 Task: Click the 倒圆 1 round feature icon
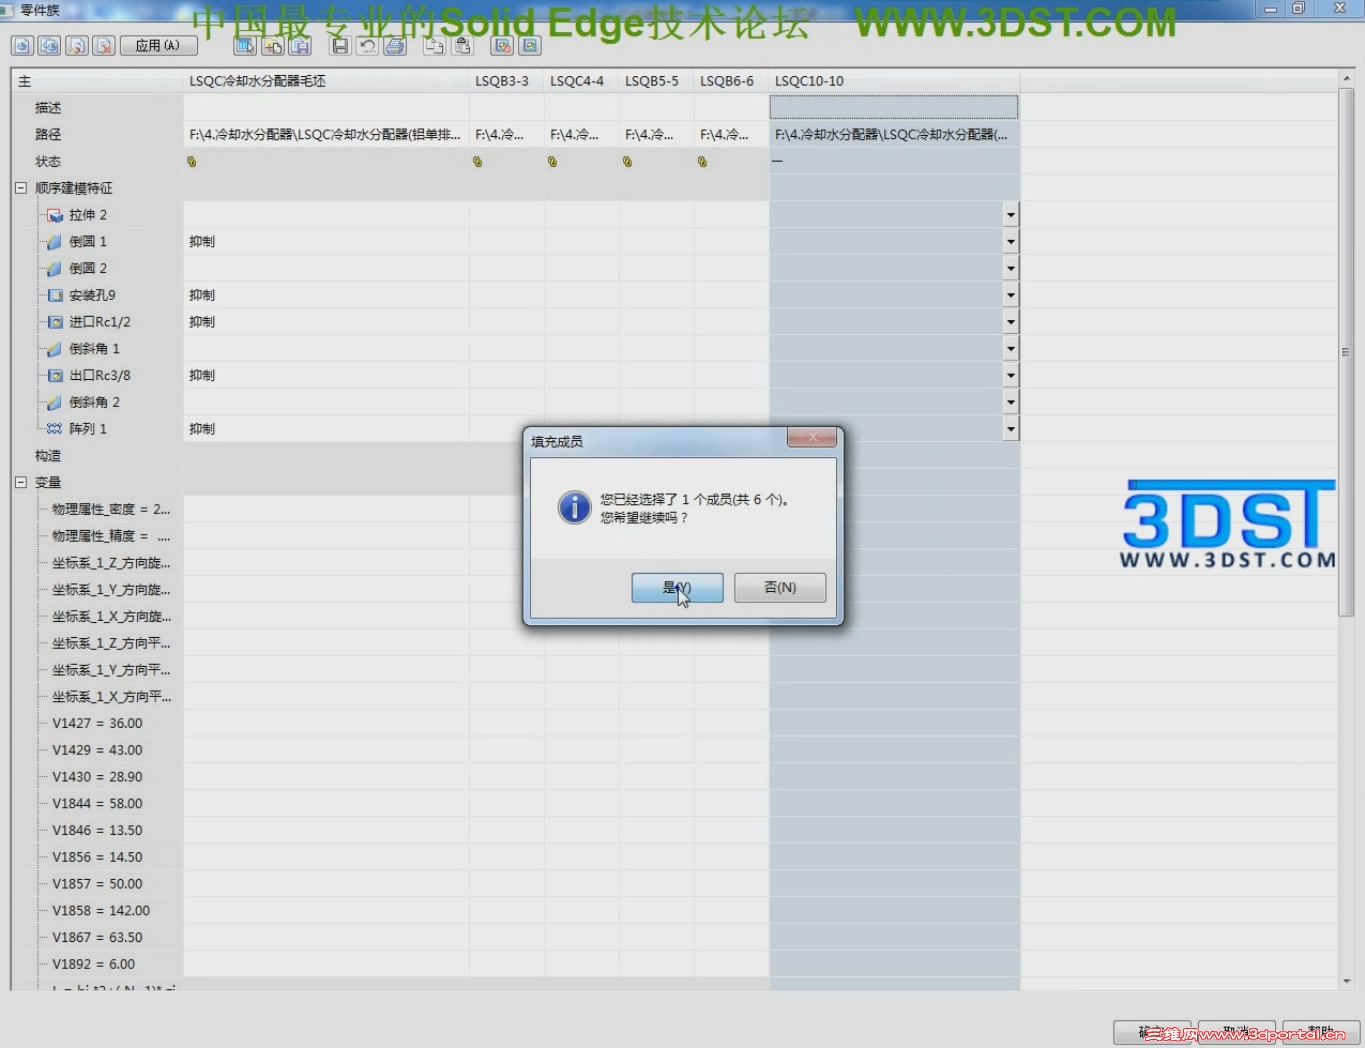tap(55, 242)
